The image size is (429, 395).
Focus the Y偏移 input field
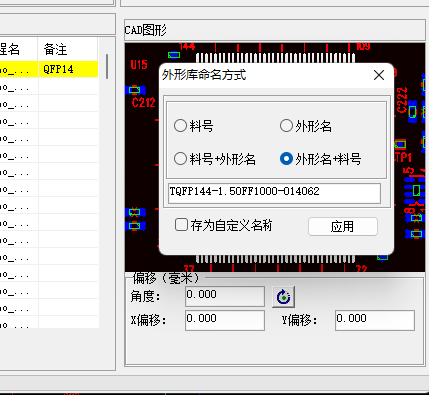coord(375,320)
